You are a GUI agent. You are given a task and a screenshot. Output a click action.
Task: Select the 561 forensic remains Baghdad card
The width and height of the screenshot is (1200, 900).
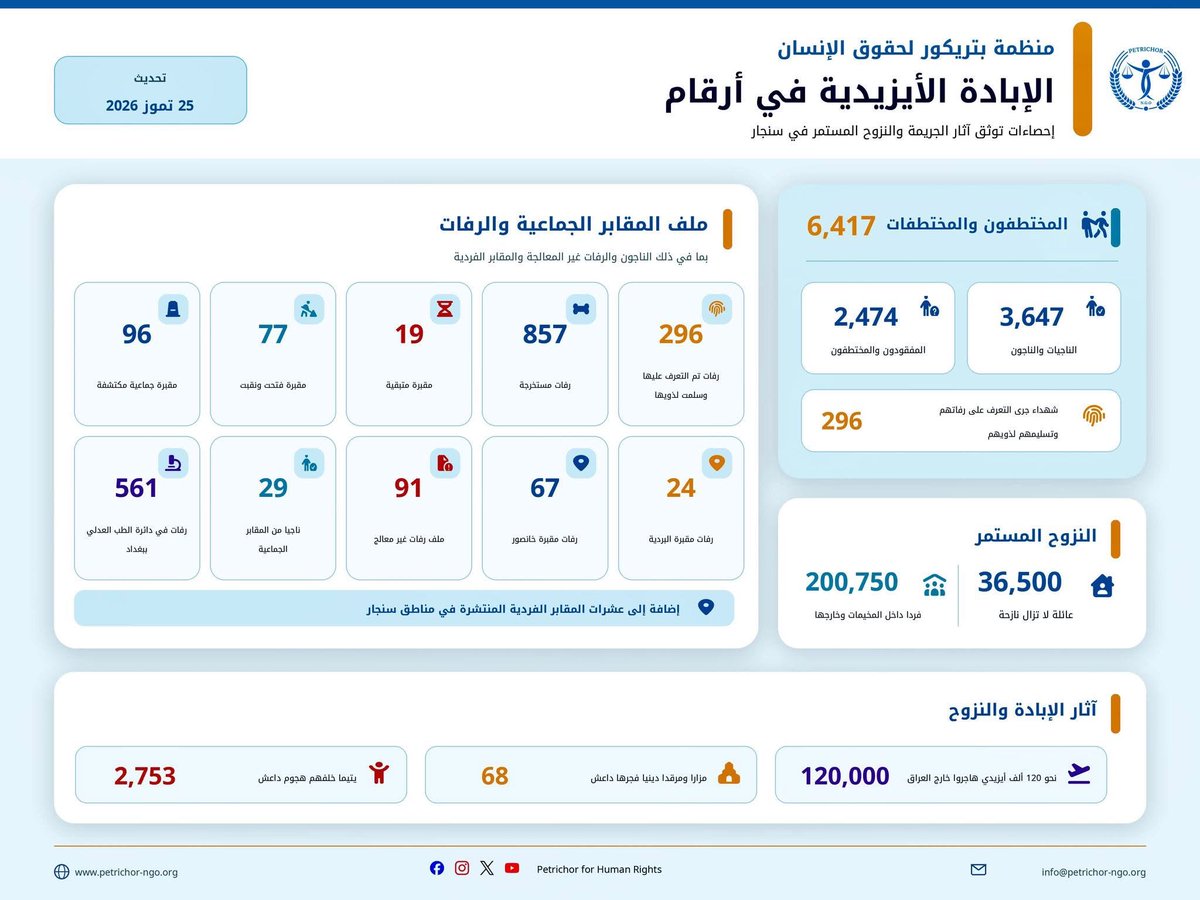click(137, 508)
